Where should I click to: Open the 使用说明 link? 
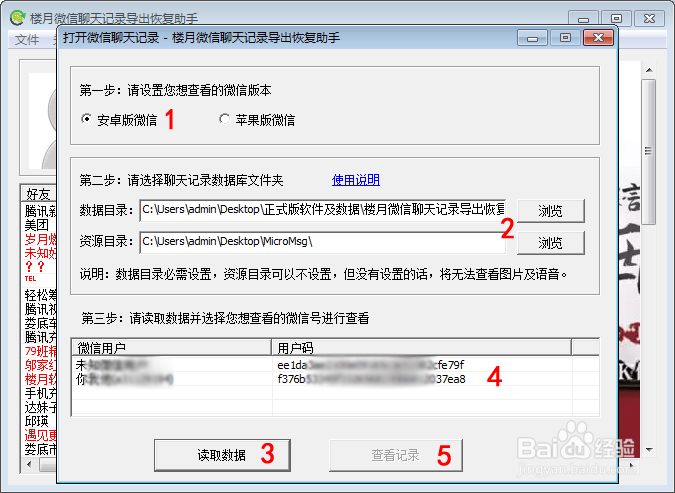coord(356,180)
